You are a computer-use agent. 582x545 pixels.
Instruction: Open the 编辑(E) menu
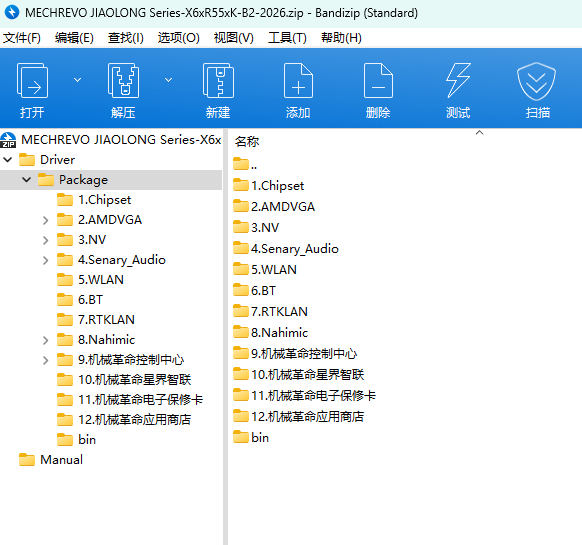pos(74,37)
